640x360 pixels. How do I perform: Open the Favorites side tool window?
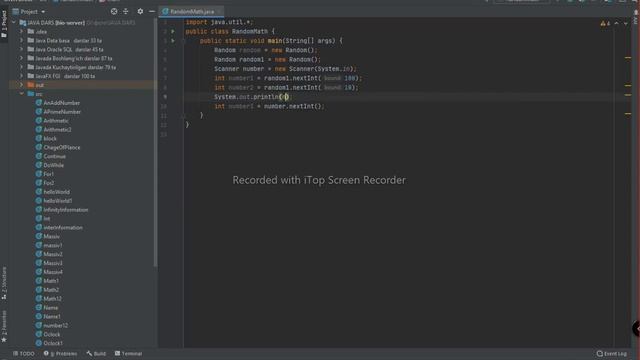pyautogui.click(x=4, y=327)
